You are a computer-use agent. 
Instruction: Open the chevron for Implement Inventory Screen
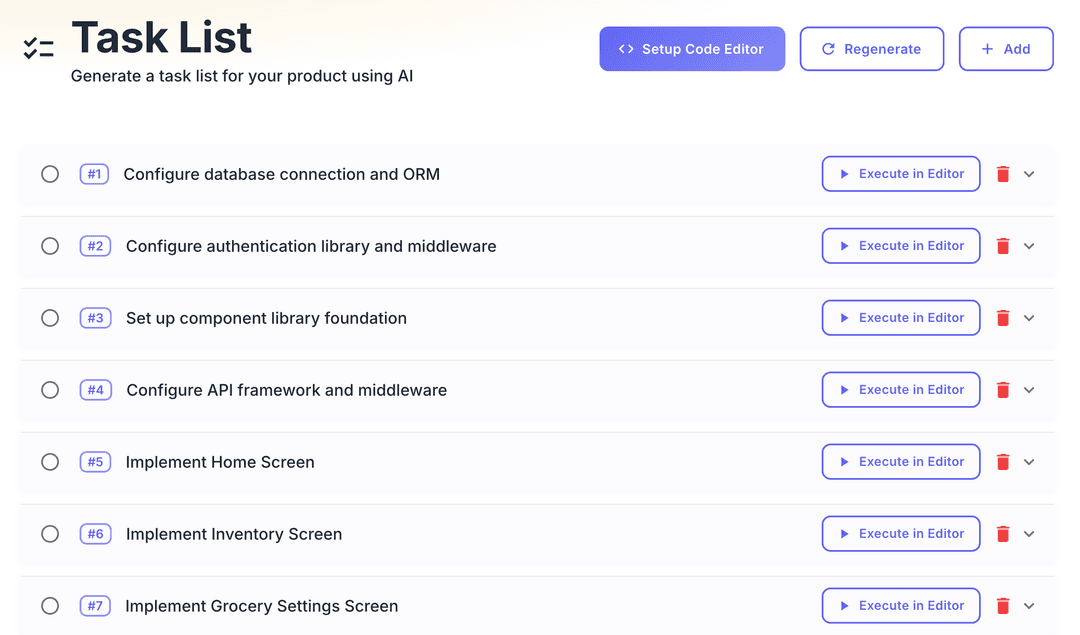click(1029, 534)
